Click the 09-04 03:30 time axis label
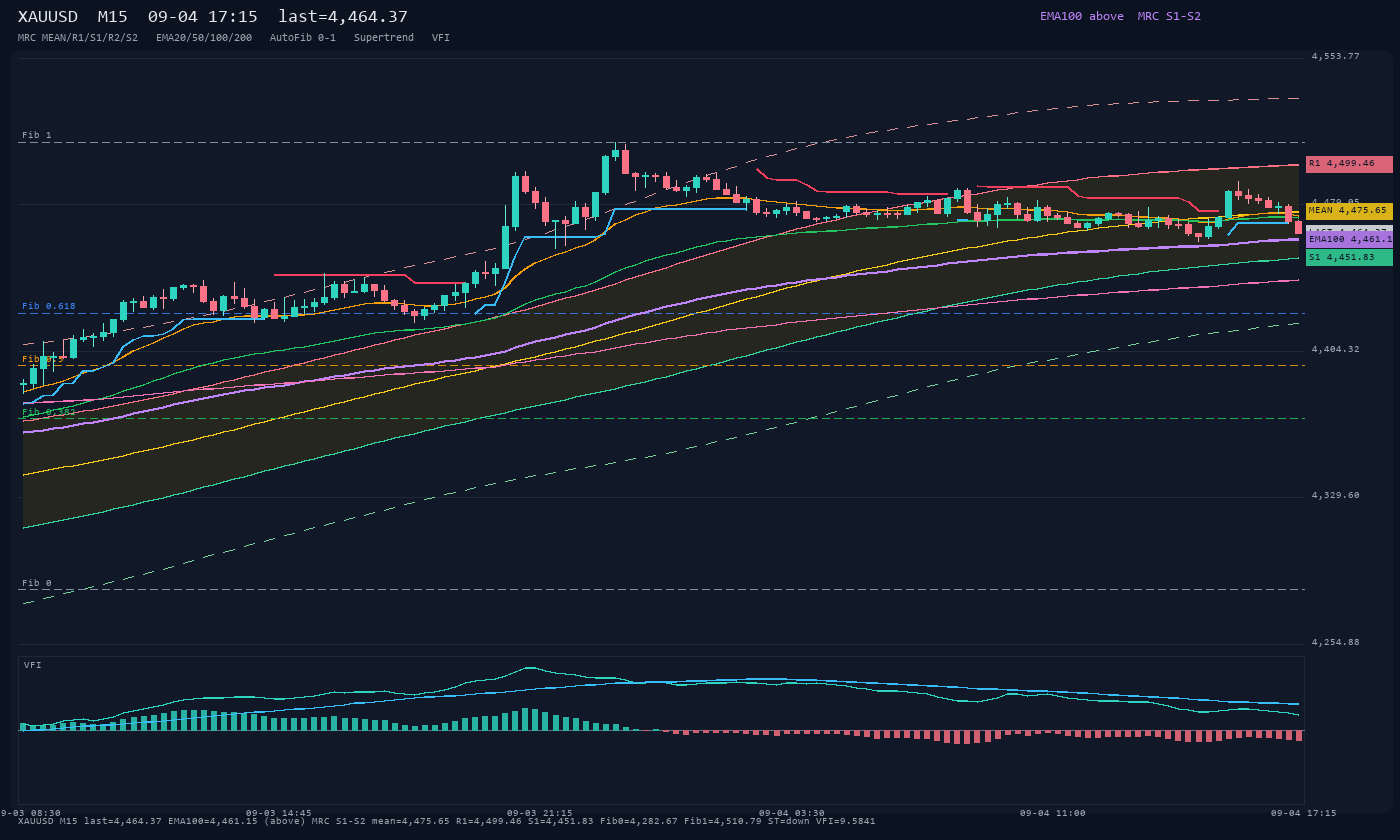The image size is (1400, 840). (x=792, y=813)
